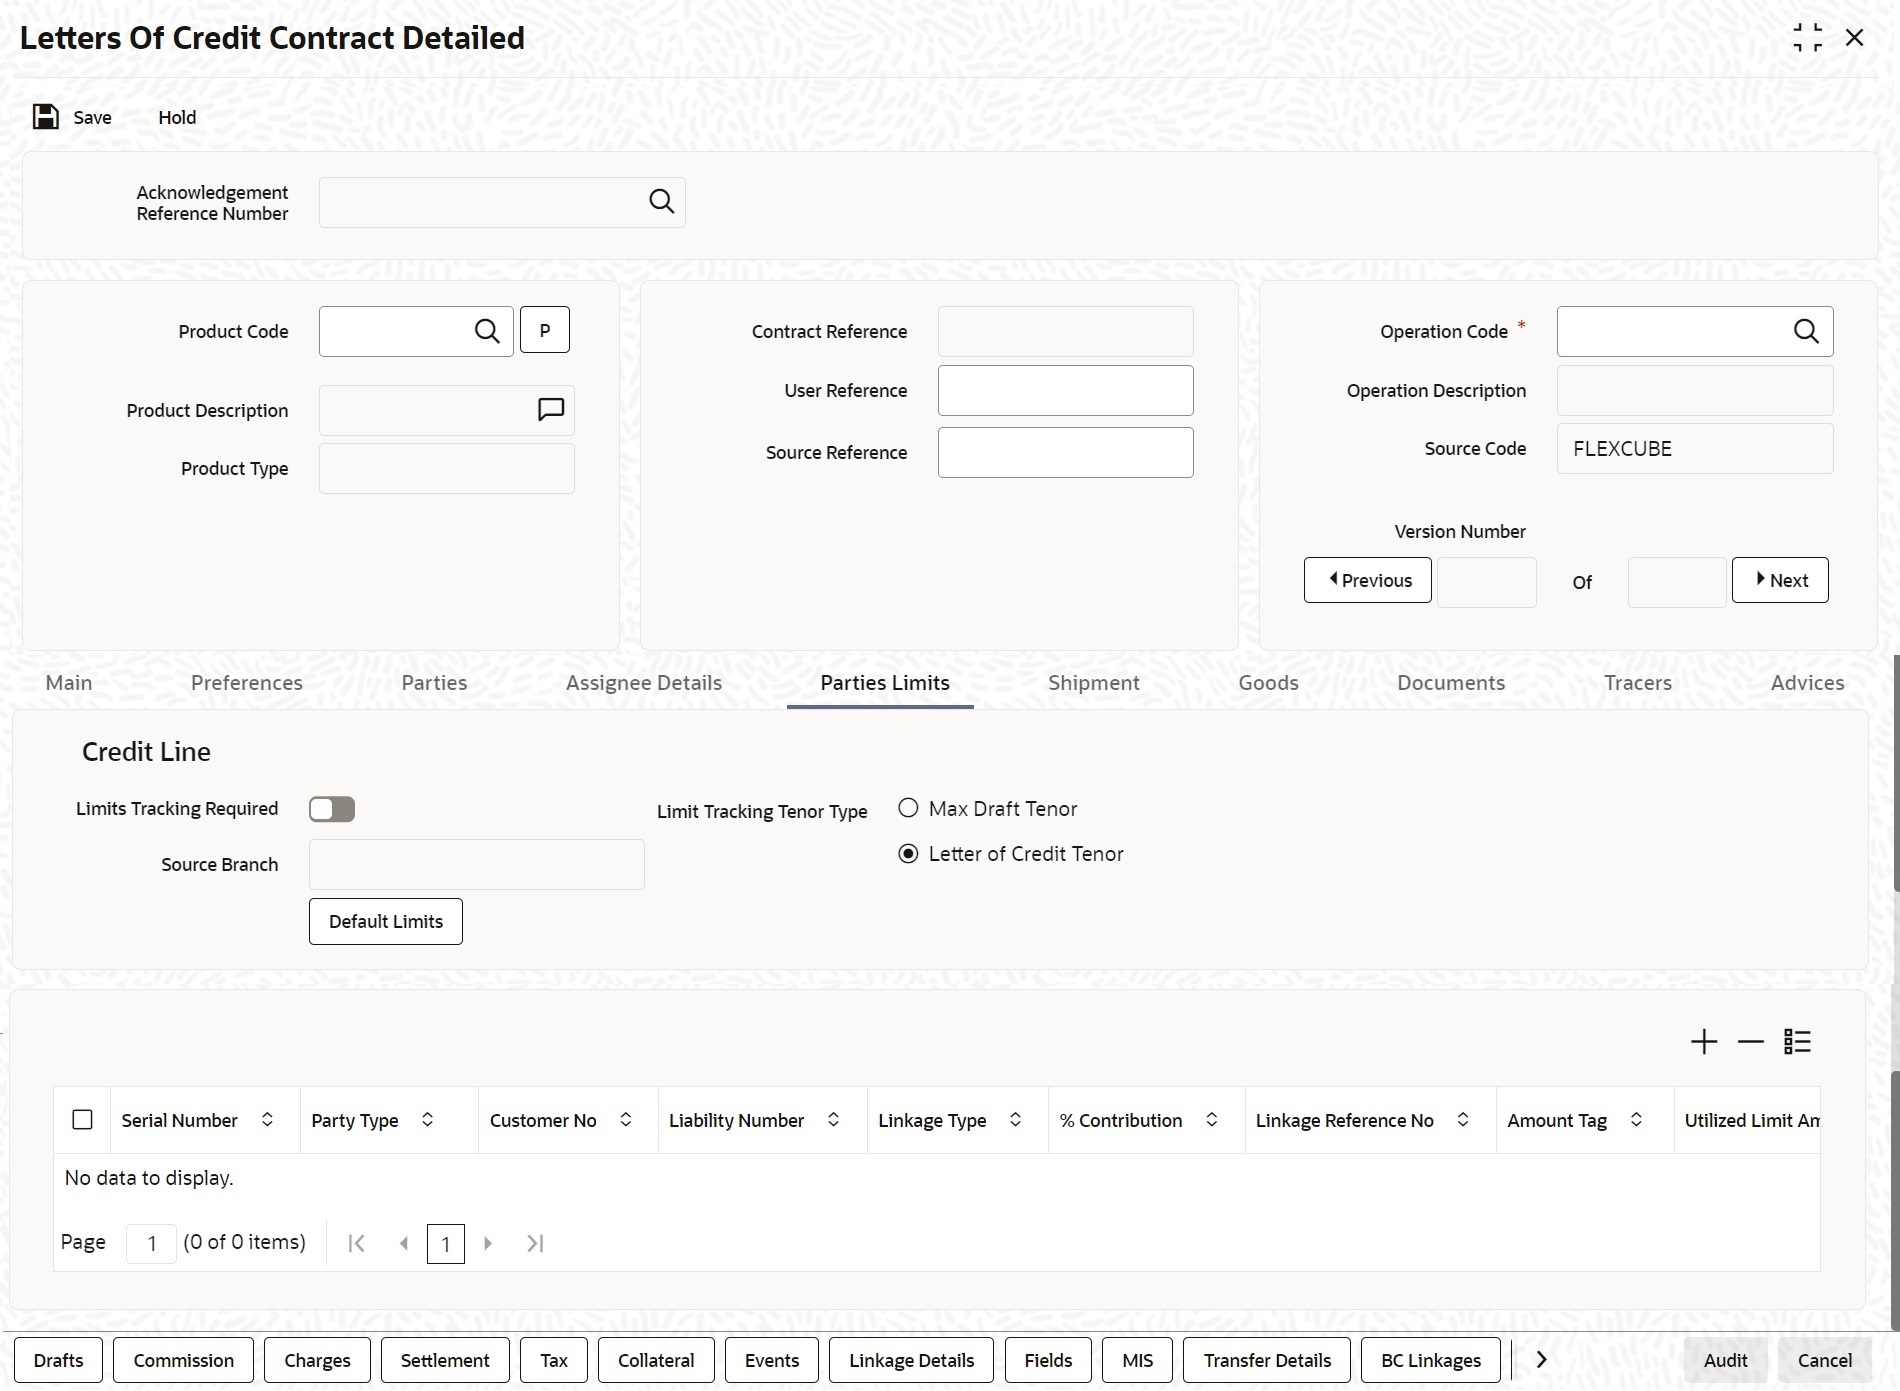Add a row with the plus icon
Viewport: 1900px width, 1391px height.
tap(1704, 1042)
